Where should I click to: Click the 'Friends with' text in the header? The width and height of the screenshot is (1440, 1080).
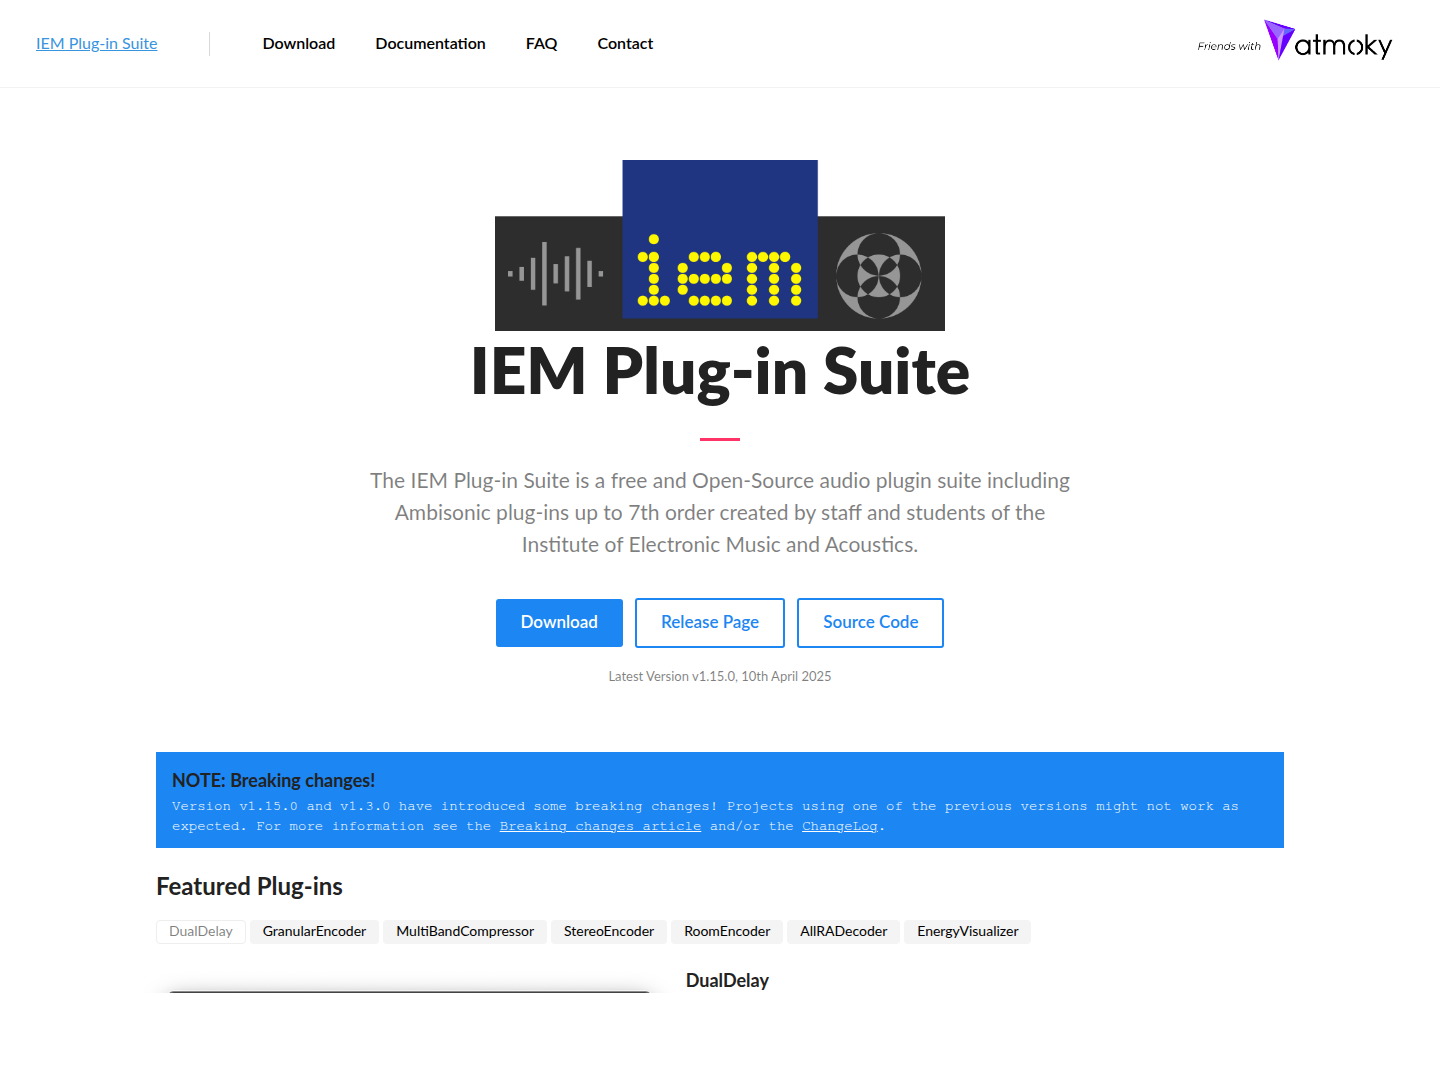1229,46
